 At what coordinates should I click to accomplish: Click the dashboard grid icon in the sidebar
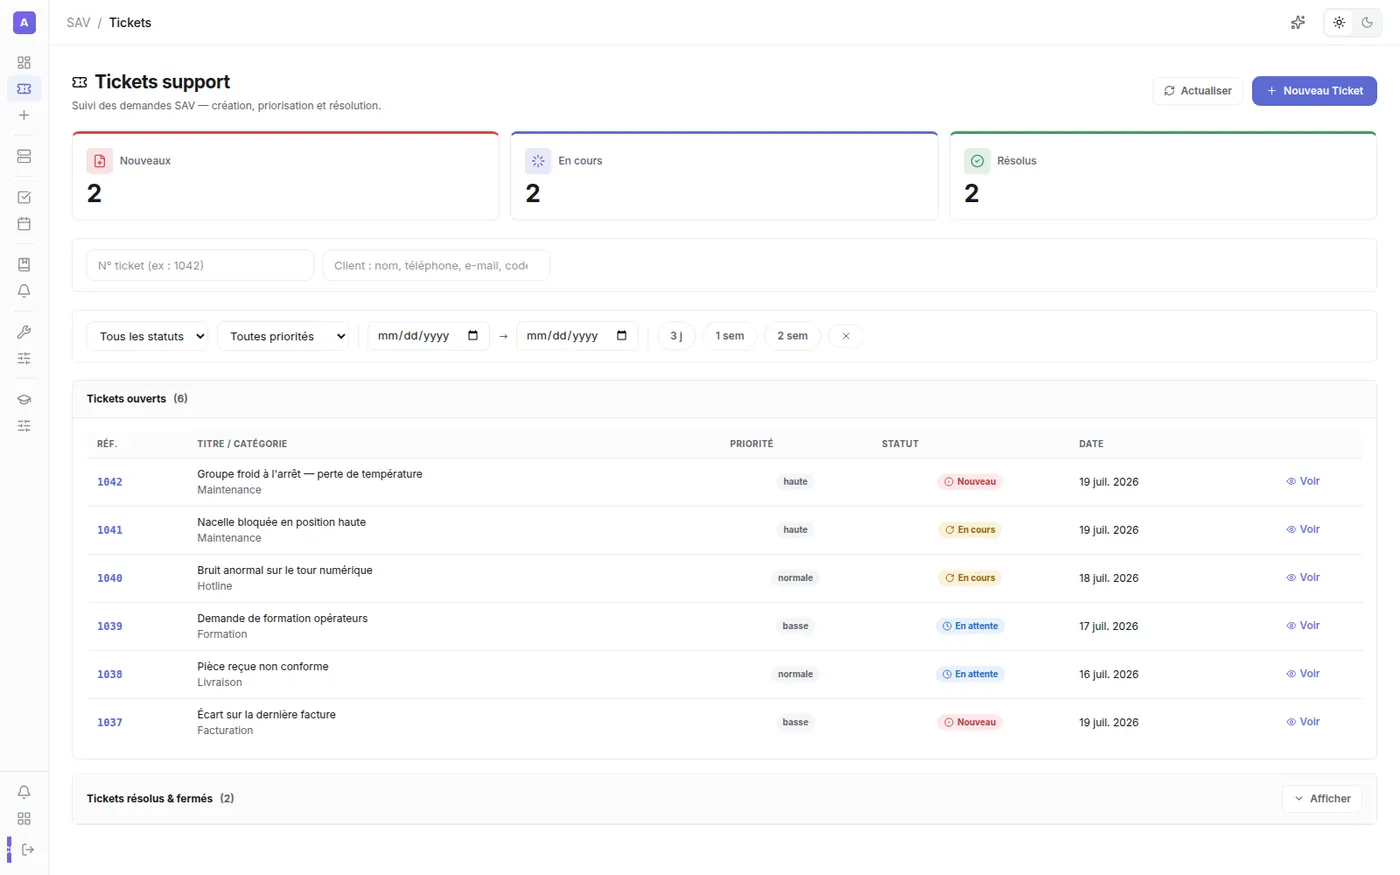coord(24,62)
